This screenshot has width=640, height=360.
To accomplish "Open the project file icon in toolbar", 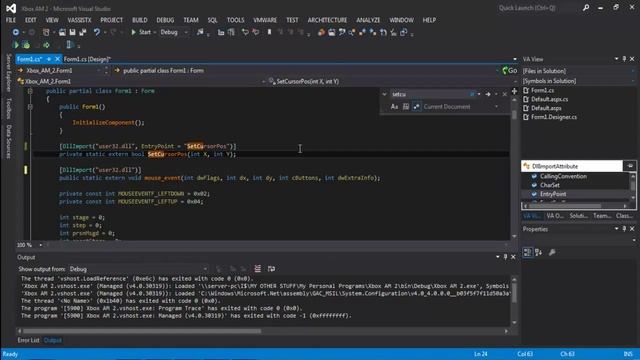I will coord(62,32).
